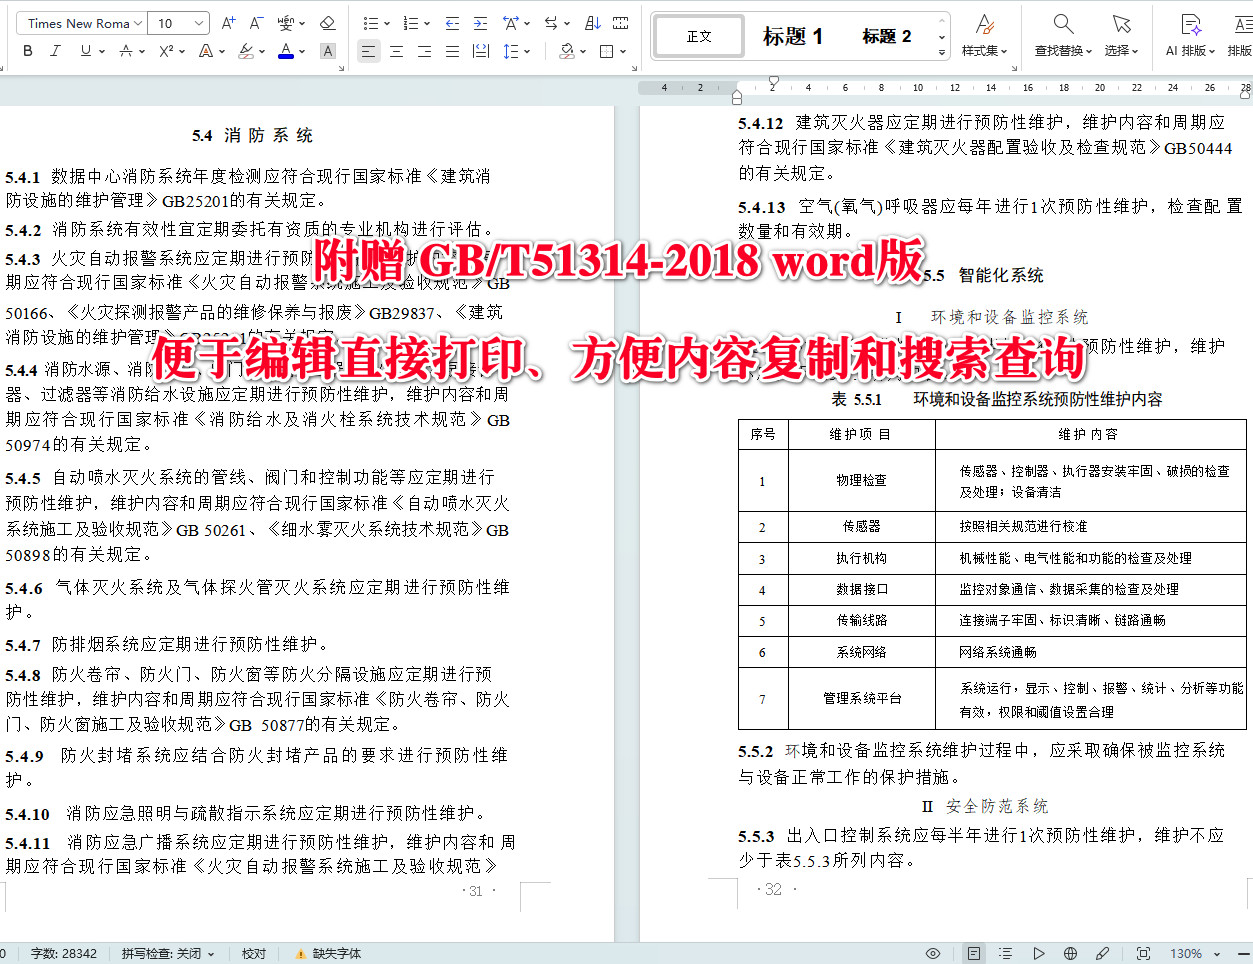Click 校对 proofreading in status bar
Screen dimensions: 1253x964
pos(254,953)
